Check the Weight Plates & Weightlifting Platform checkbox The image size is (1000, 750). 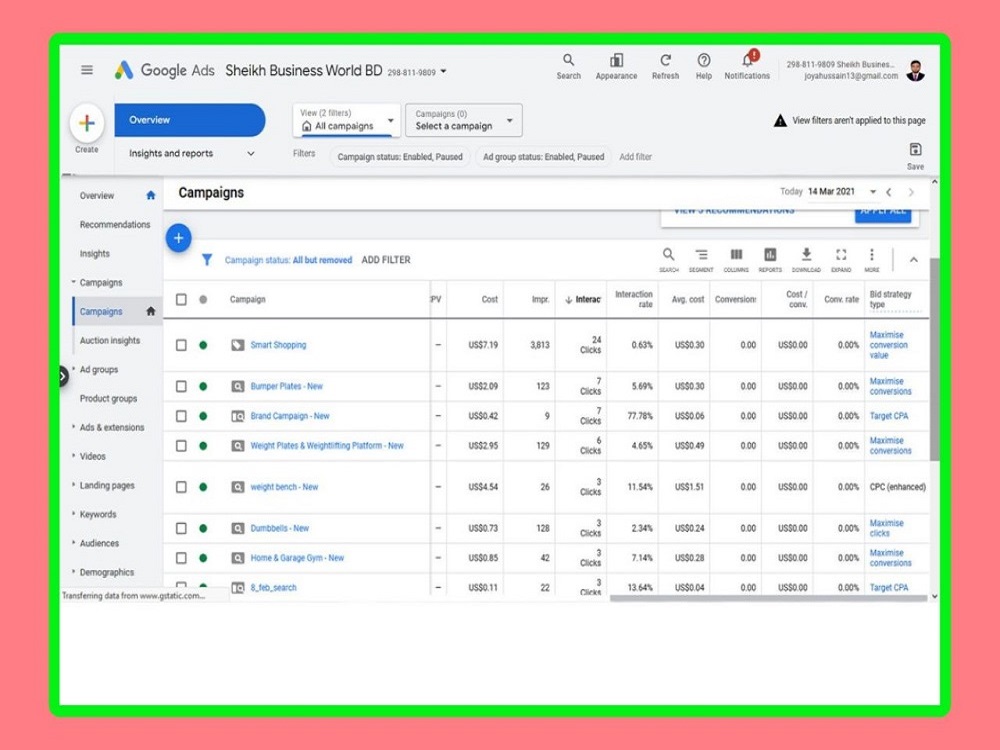[x=181, y=446]
